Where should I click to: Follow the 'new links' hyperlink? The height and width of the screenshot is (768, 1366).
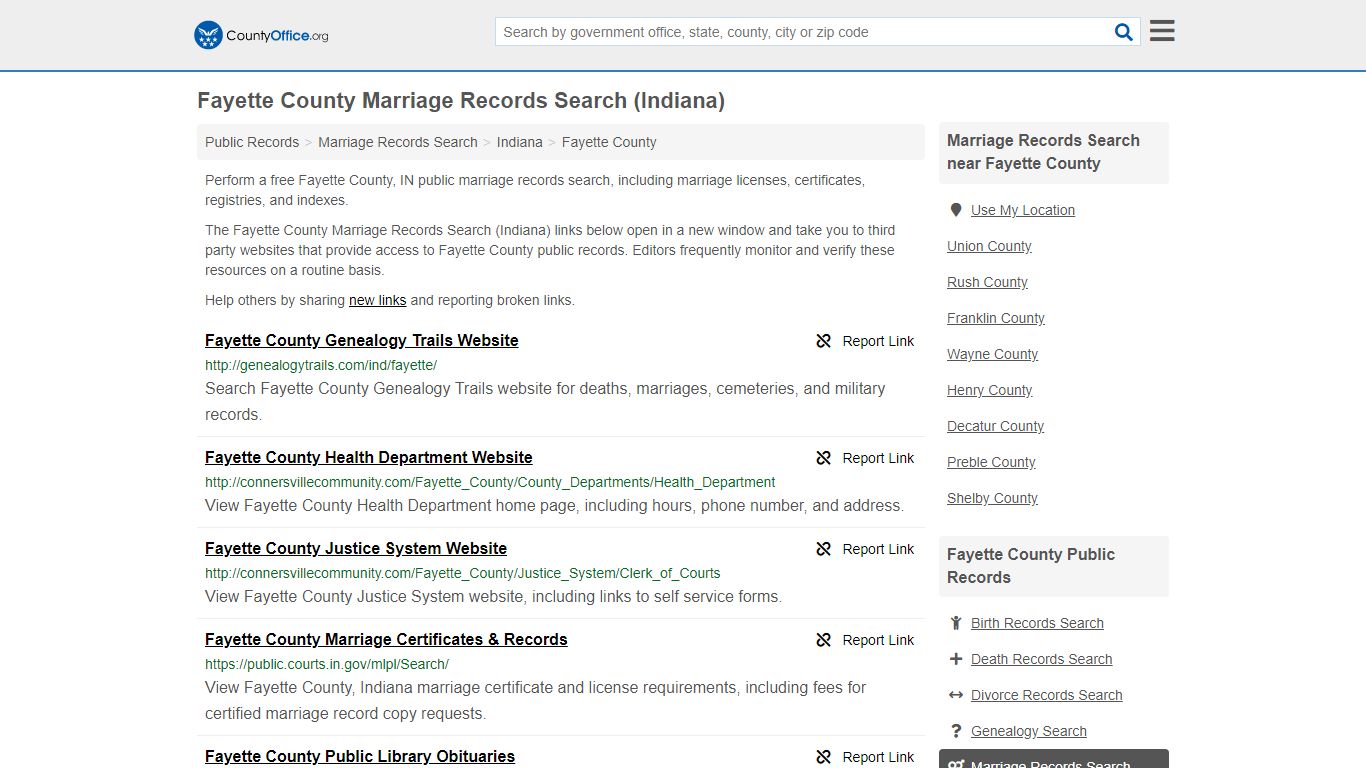click(x=377, y=300)
